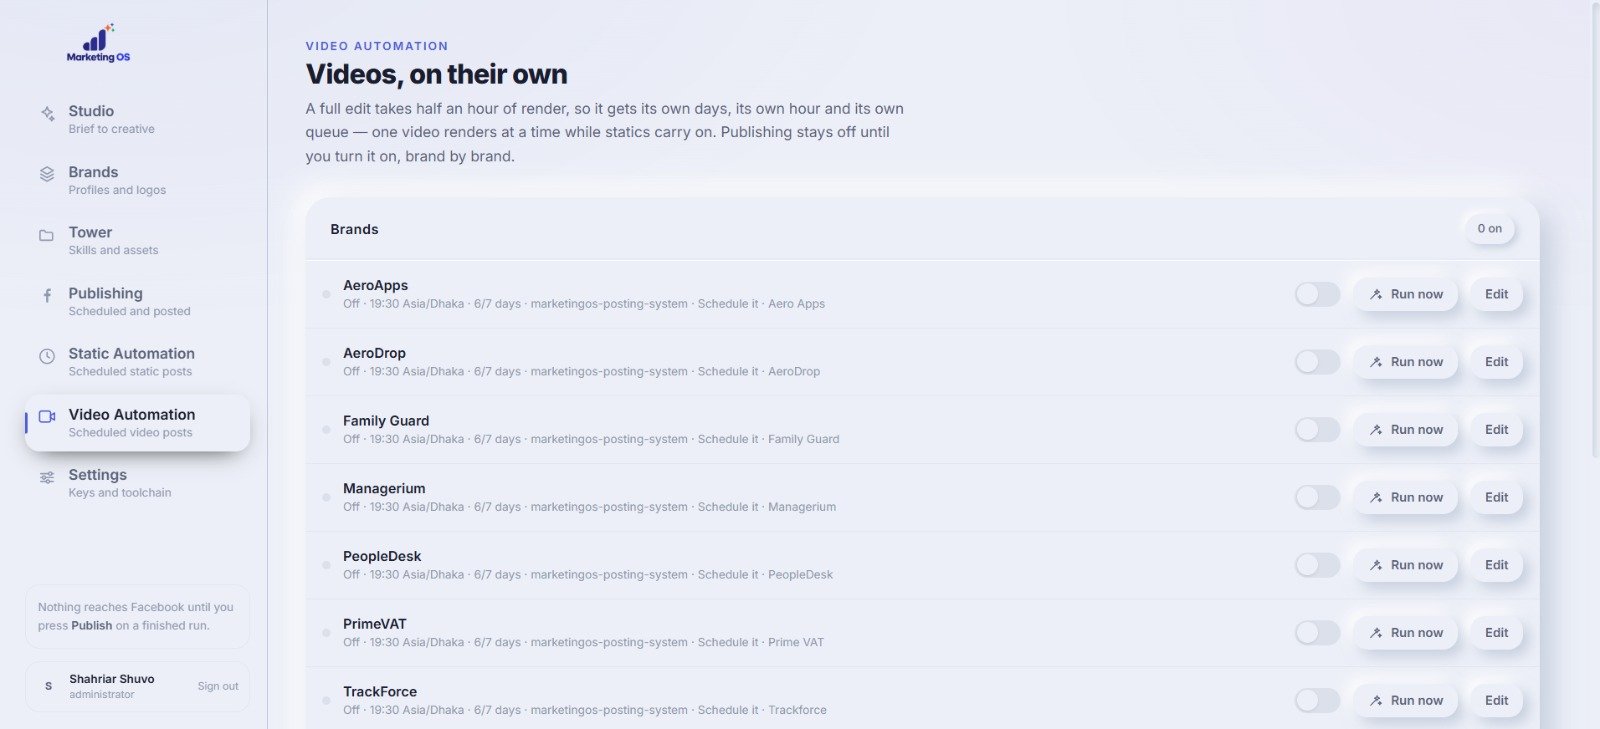
Task: Toggle AeroApps video automation on
Action: coord(1317,294)
